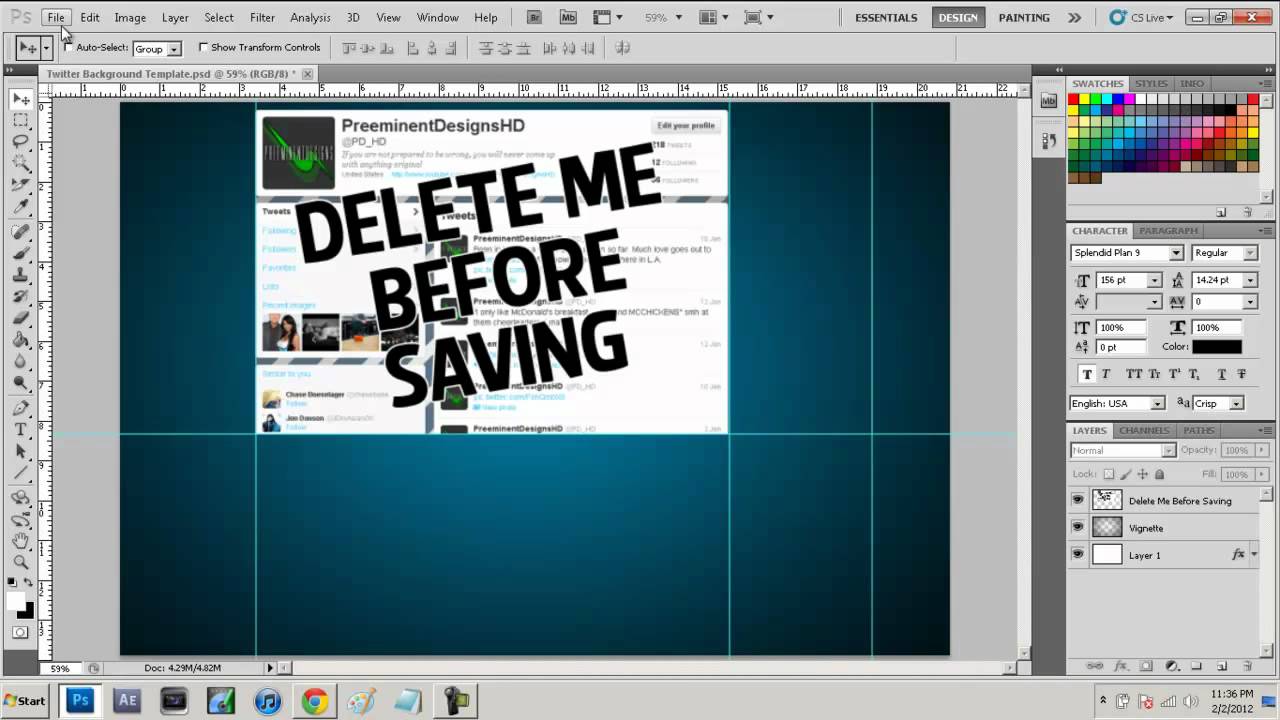Toggle Faux Bold in Character panel

tap(1088, 374)
